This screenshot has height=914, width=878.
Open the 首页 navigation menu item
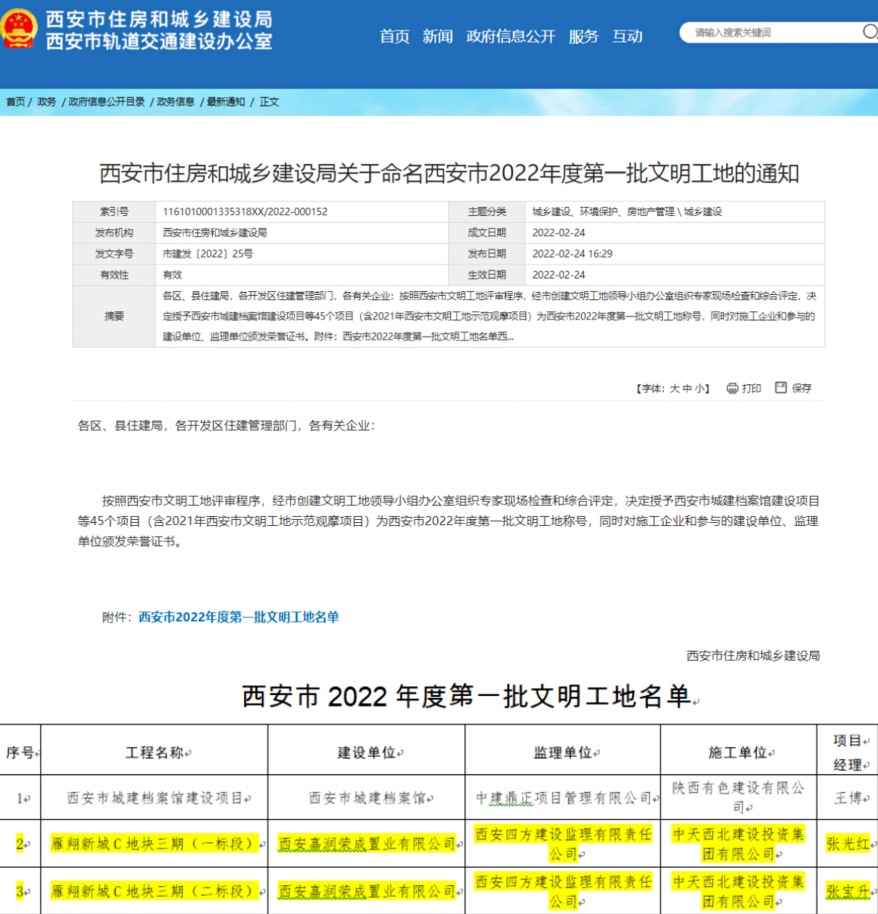(394, 36)
